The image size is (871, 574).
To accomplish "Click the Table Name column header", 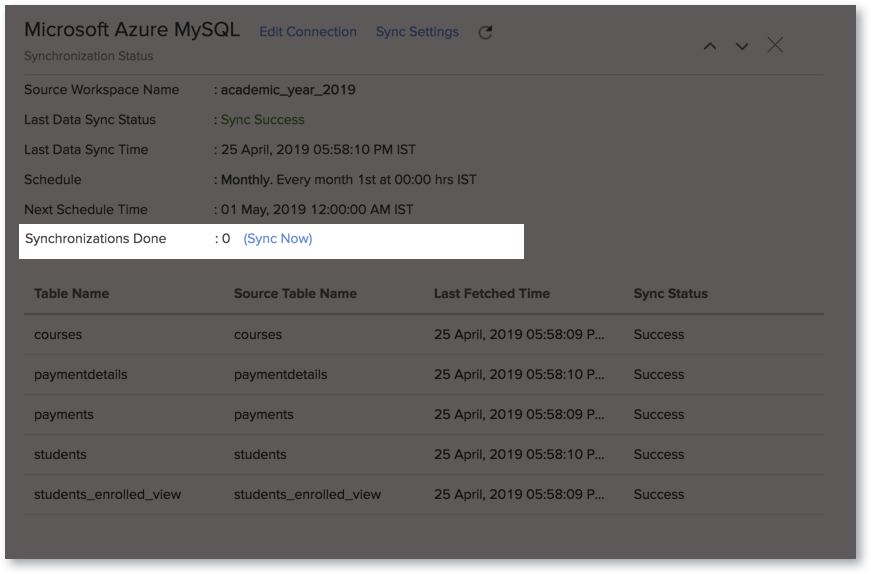I will [72, 293].
